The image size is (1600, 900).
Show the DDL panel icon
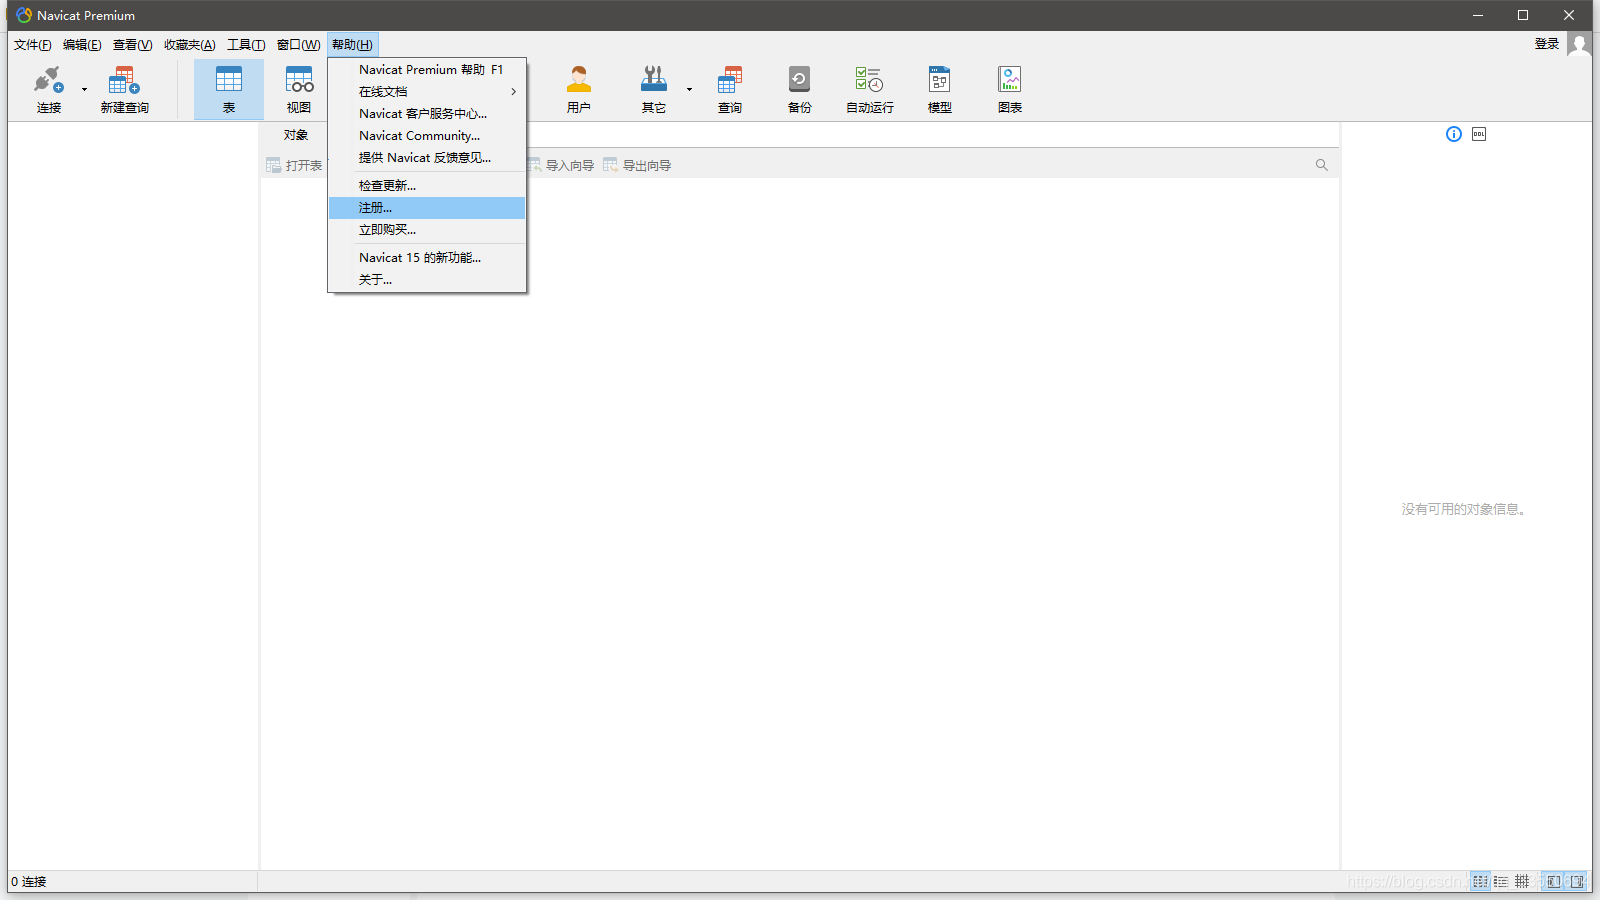tap(1479, 134)
